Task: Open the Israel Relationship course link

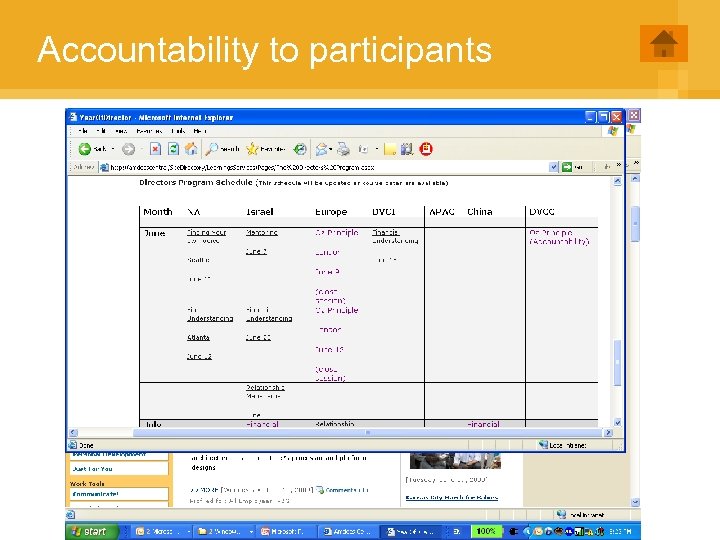Action: pos(265,392)
